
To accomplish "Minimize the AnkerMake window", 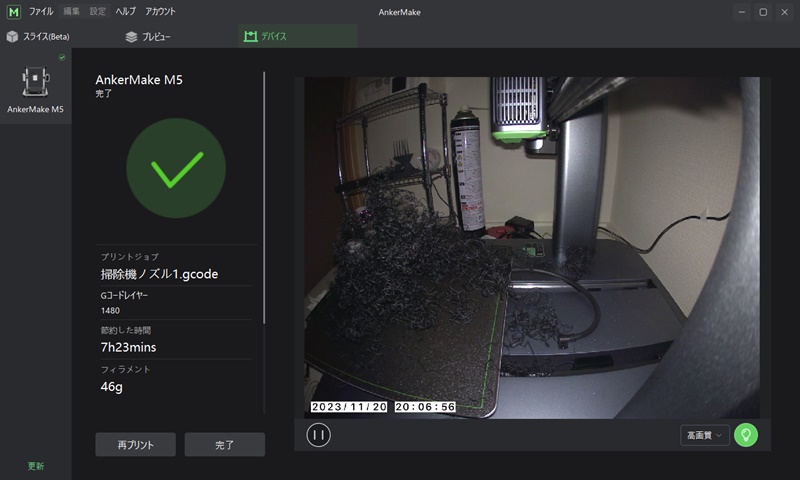I will point(742,12).
